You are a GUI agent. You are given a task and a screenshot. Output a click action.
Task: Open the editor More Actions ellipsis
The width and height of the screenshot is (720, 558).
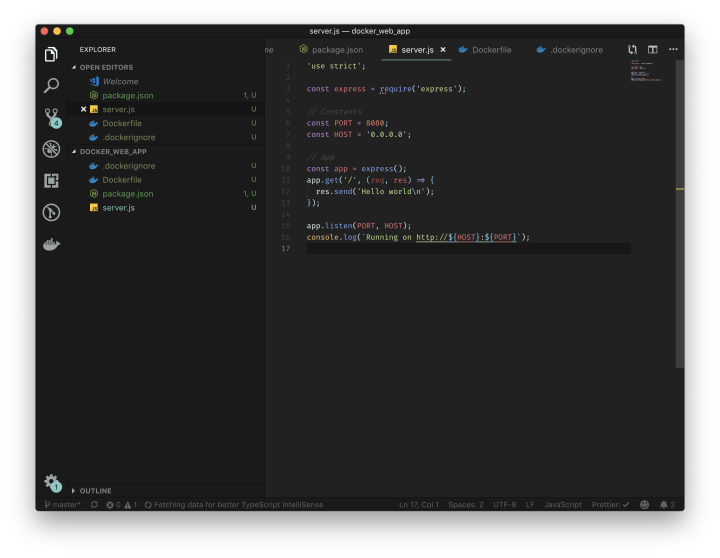click(673, 49)
